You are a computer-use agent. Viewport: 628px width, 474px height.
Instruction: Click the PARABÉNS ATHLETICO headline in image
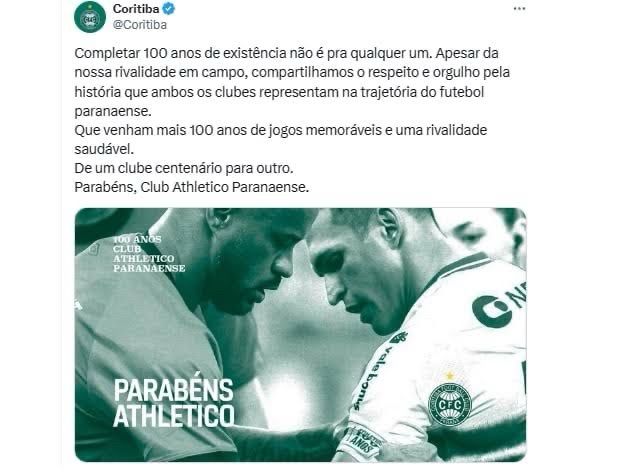pyautogui.click(x=174, y=403)
